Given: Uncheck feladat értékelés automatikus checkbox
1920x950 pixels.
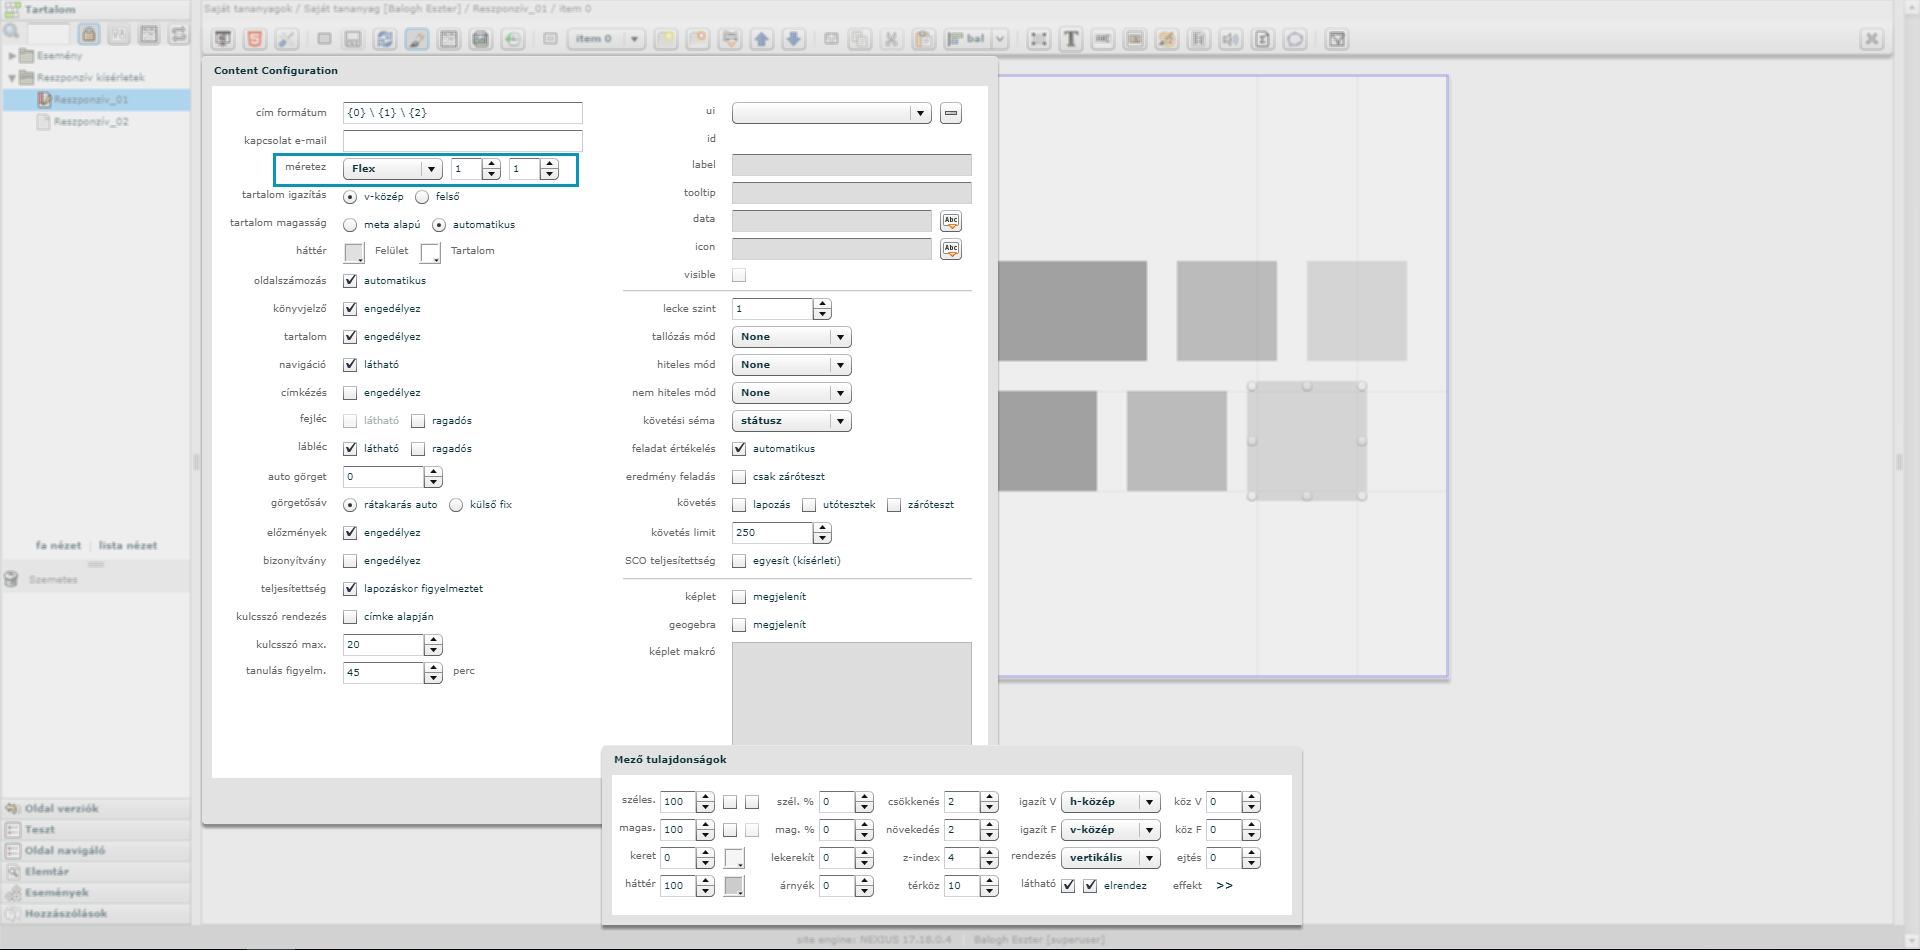Looking at the screenshot, I should coord(739,449).
